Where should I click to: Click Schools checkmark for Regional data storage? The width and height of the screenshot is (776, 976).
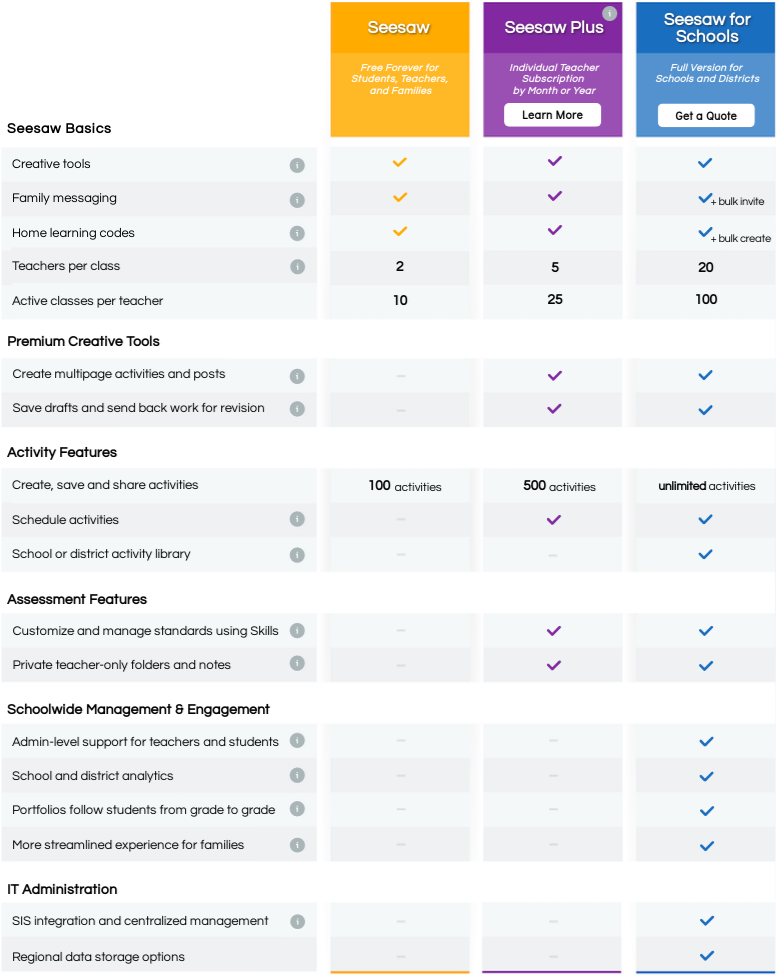tap(706, 956)
